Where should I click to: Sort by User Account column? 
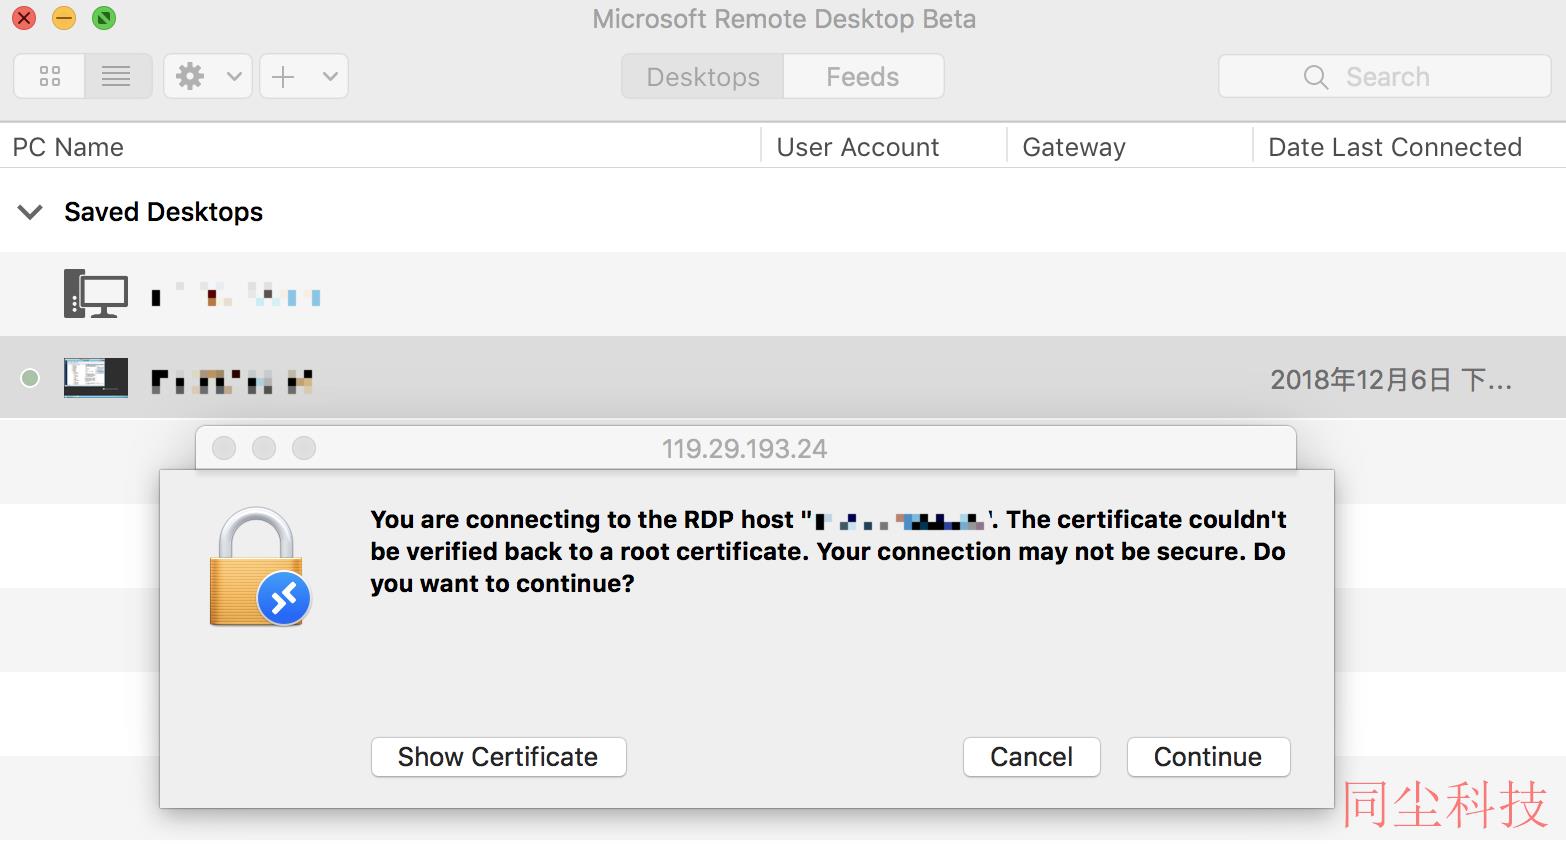point(858,147)
